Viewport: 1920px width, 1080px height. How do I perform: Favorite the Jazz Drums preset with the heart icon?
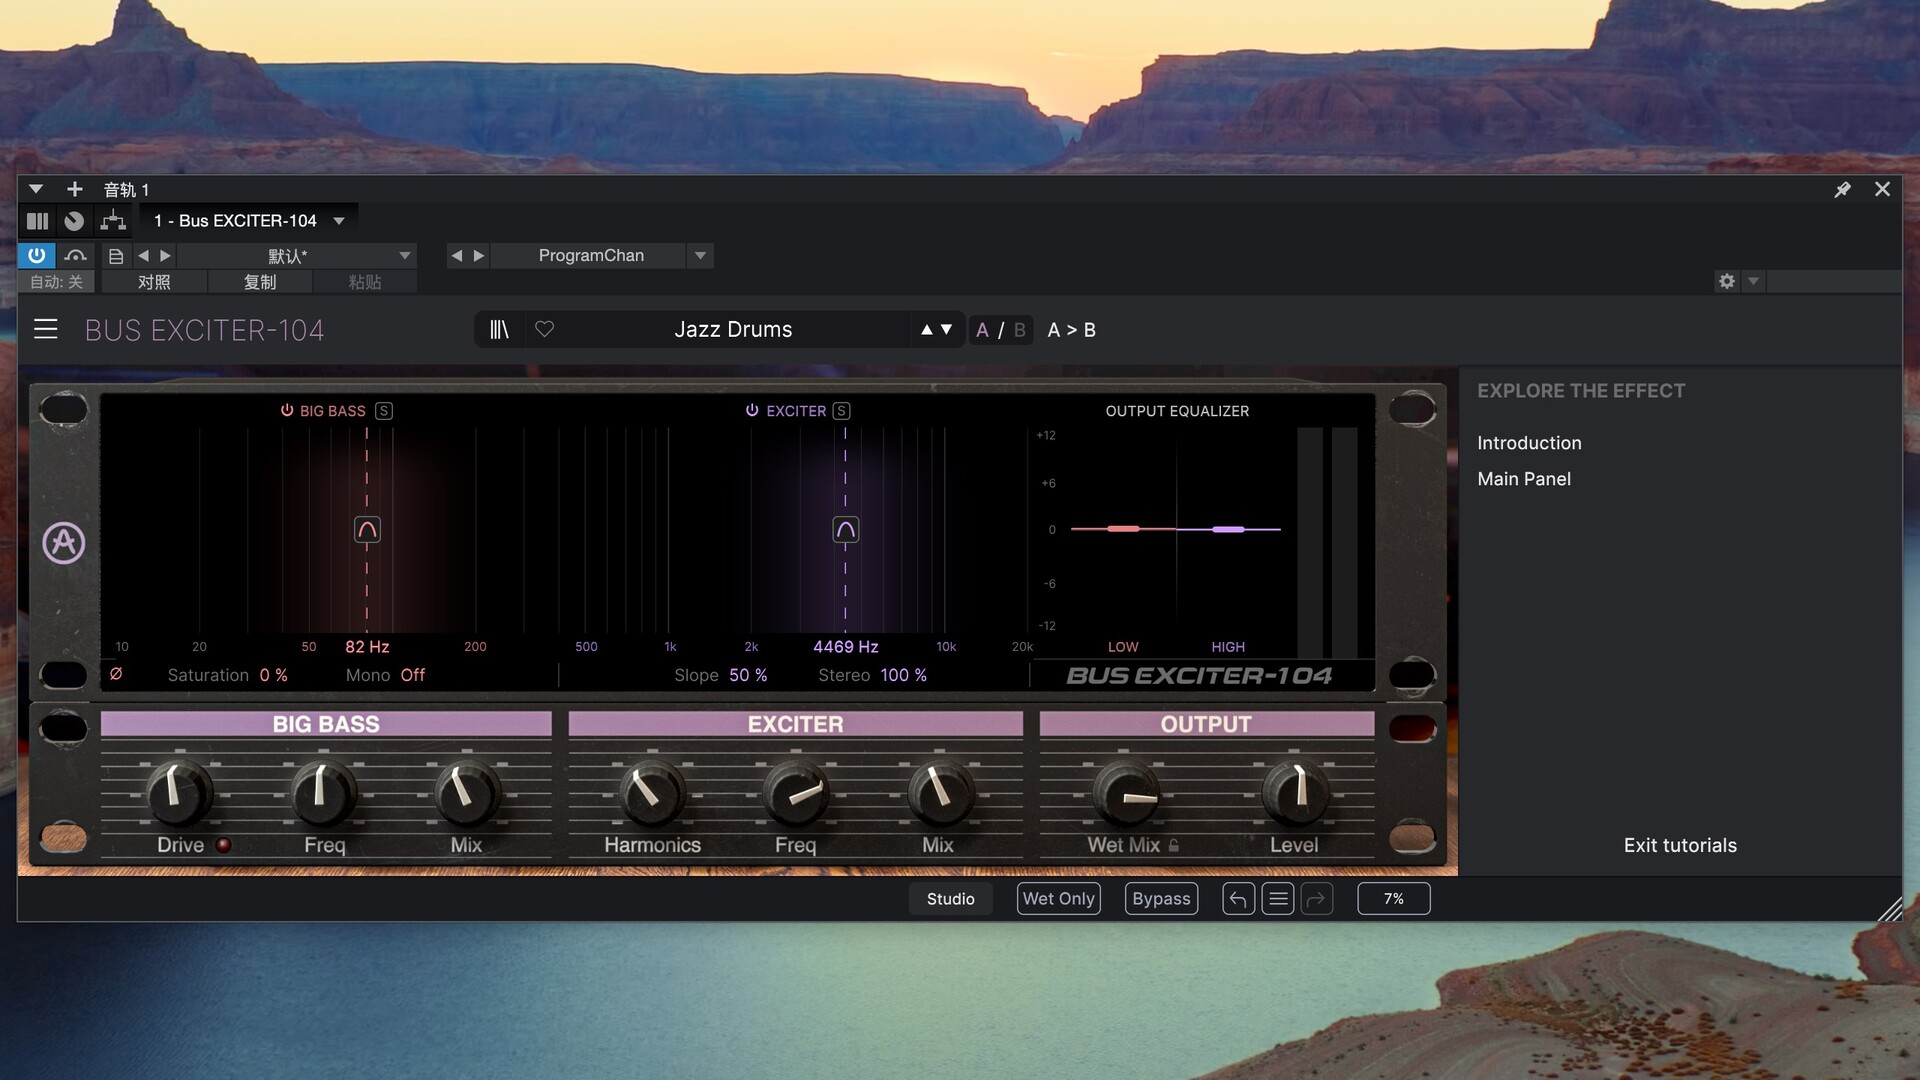pos(544,329)
